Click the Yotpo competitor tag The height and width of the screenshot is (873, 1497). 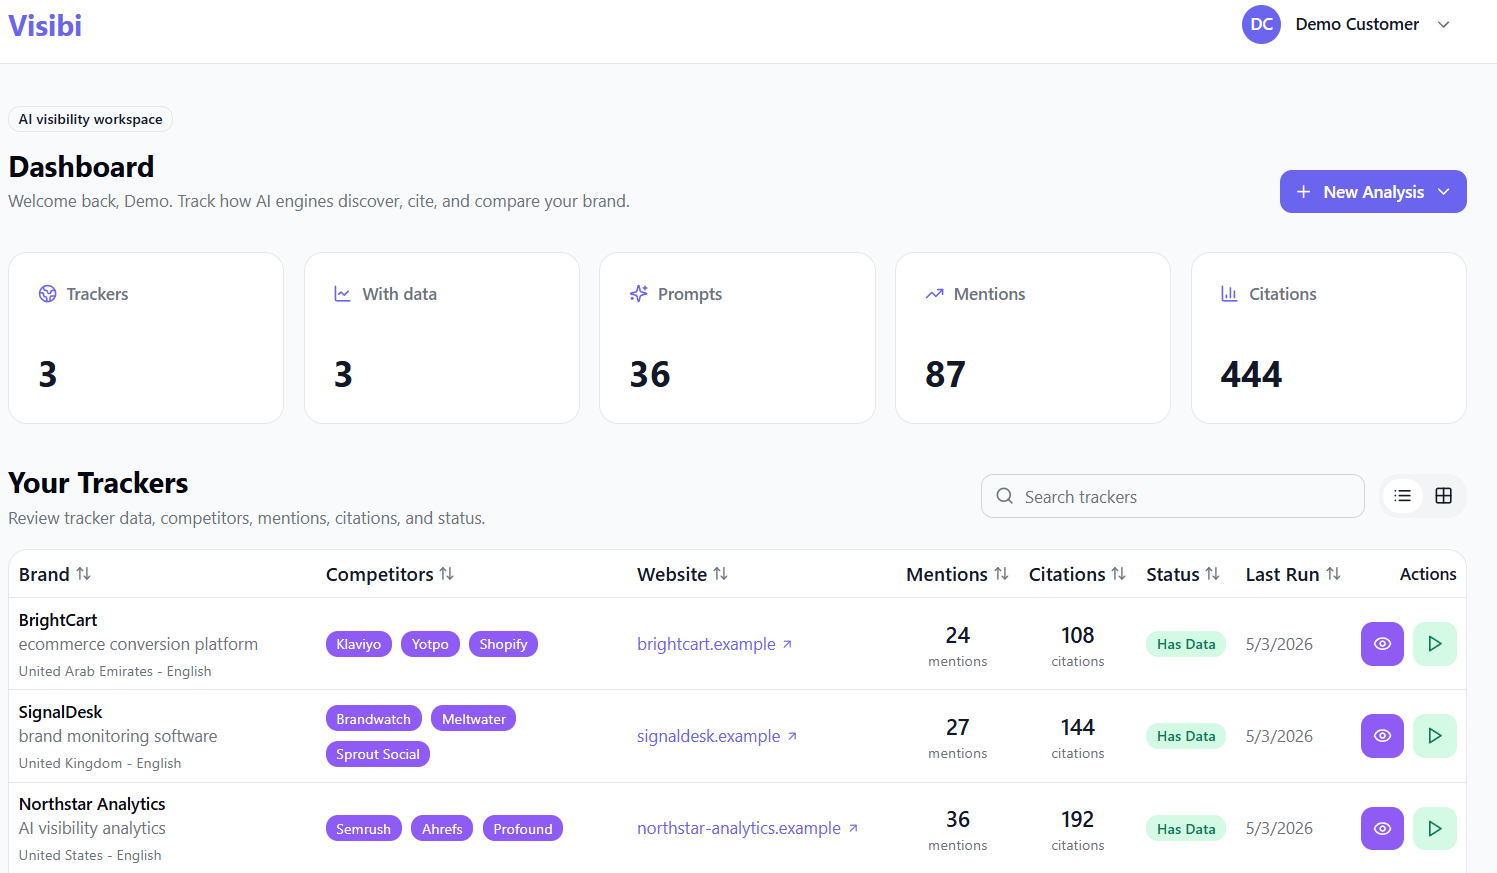tap(430, 644)
